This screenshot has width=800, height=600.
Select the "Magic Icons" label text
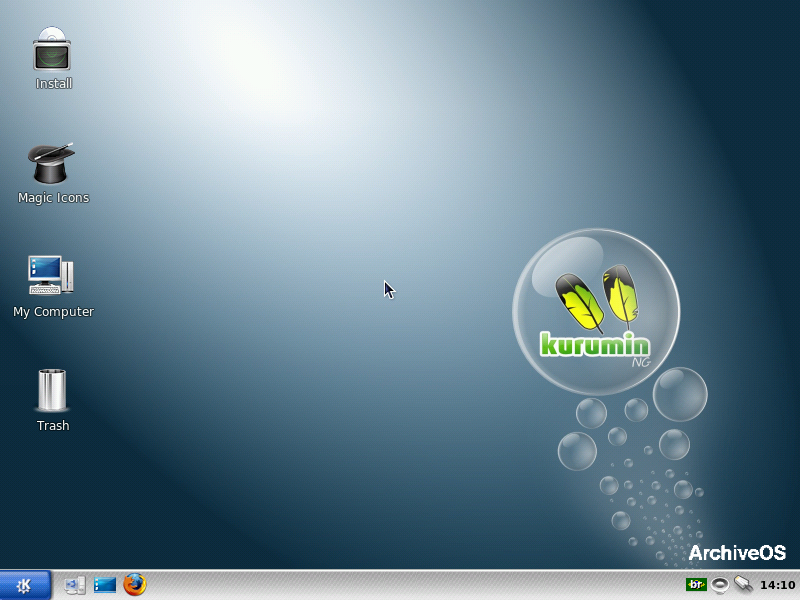click(x=54, y=197)
